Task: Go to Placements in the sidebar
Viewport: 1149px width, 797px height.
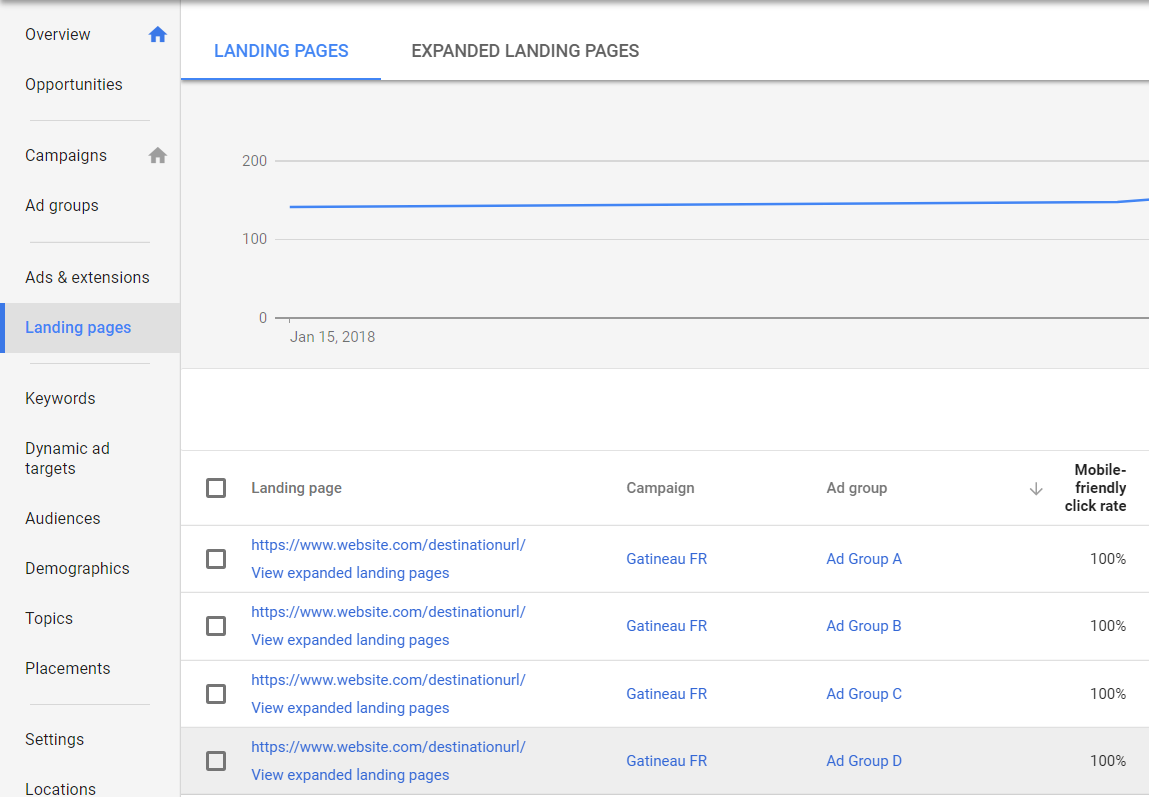Action: [67, 668]
